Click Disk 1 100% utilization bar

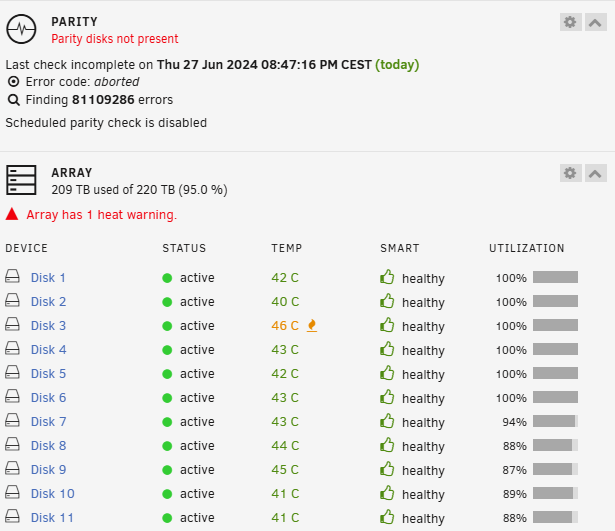click(x=555, y=277)
